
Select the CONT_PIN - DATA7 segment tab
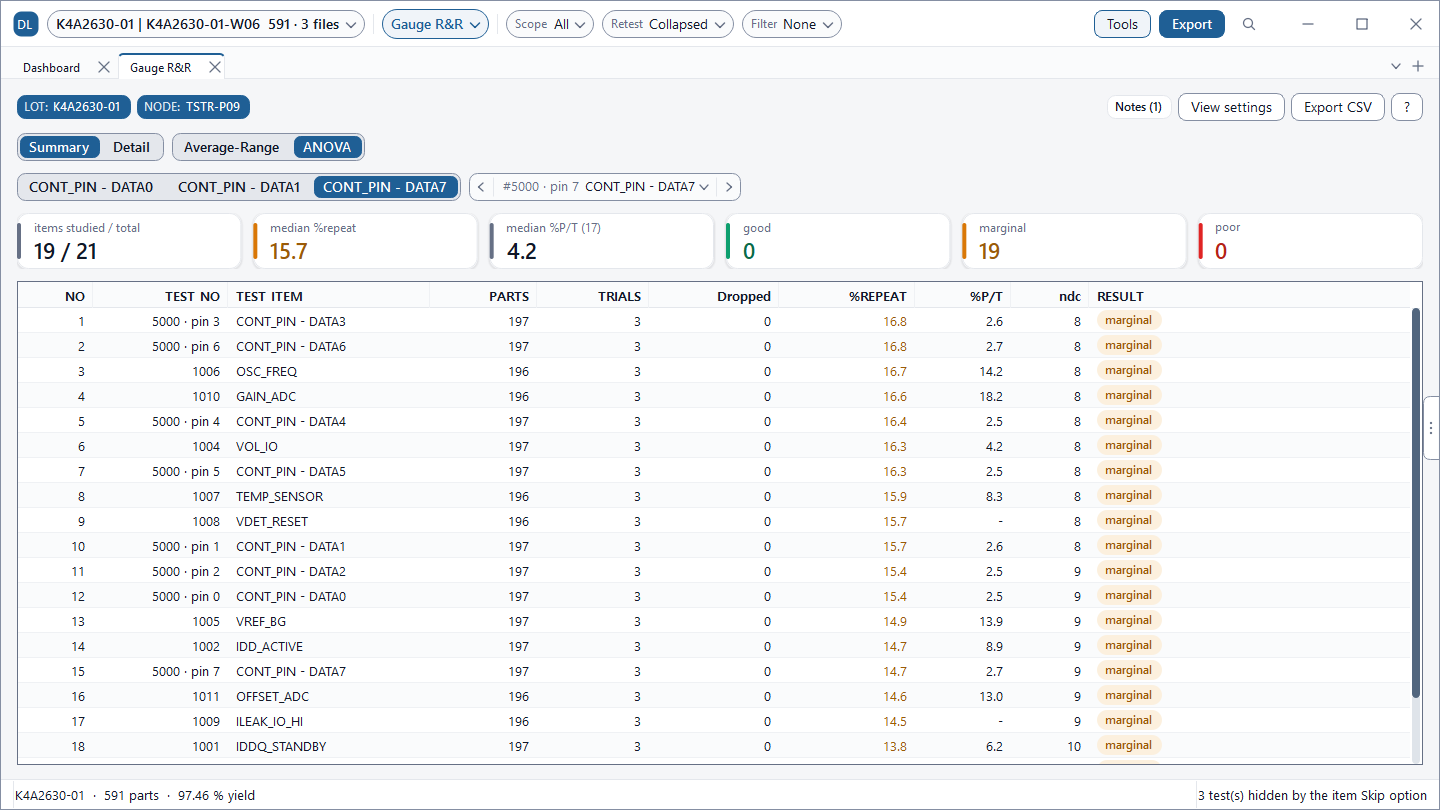tap(385, 186)
